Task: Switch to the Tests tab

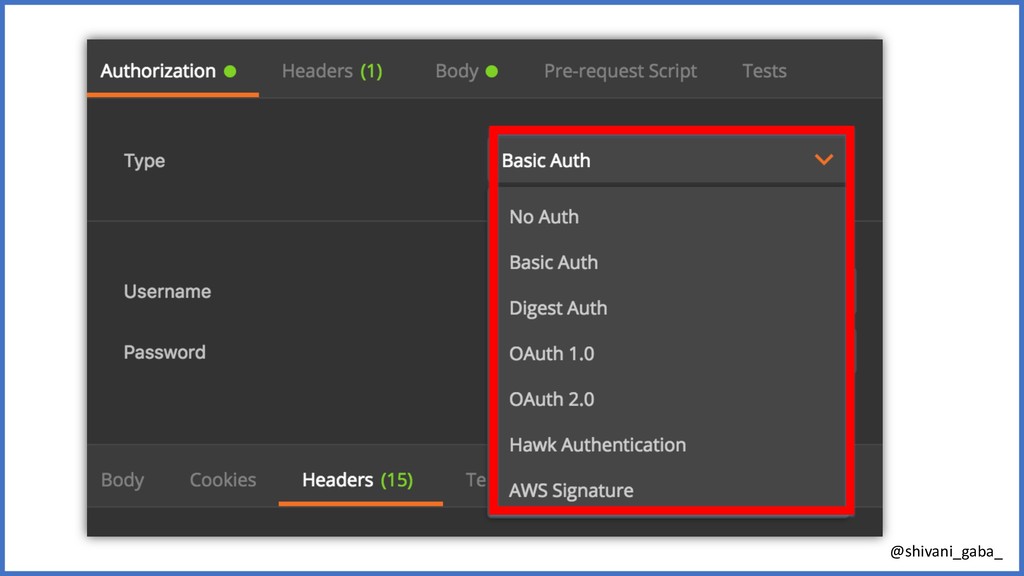Action: pos(764,71)
